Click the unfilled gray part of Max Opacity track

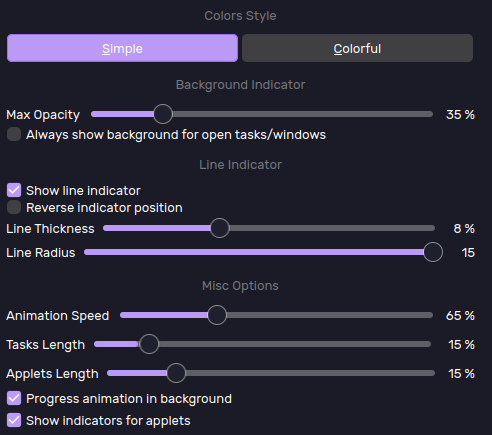303,114
